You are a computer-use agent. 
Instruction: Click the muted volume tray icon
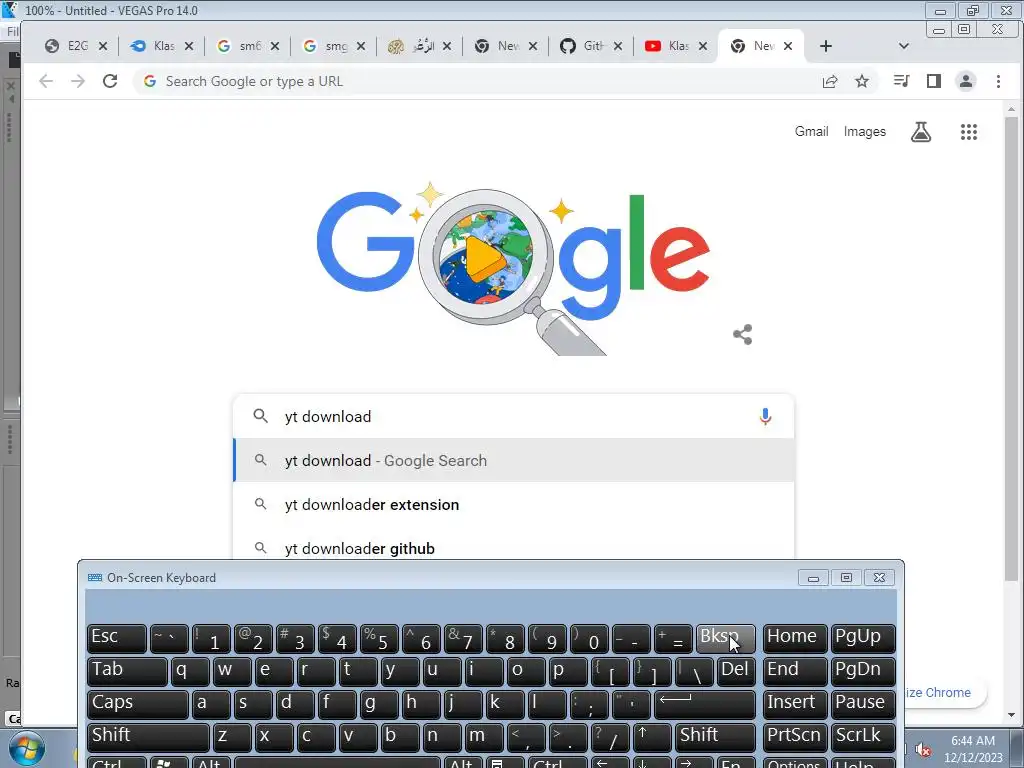click(x=923, y=749)
